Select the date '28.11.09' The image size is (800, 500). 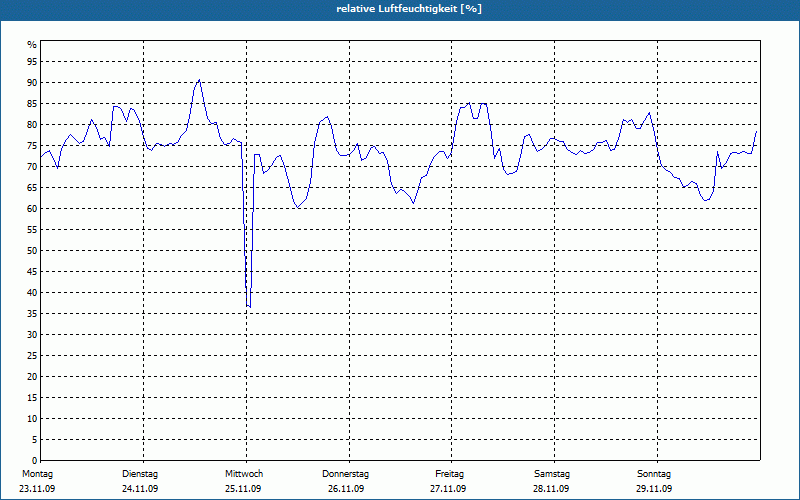(551, 489)
